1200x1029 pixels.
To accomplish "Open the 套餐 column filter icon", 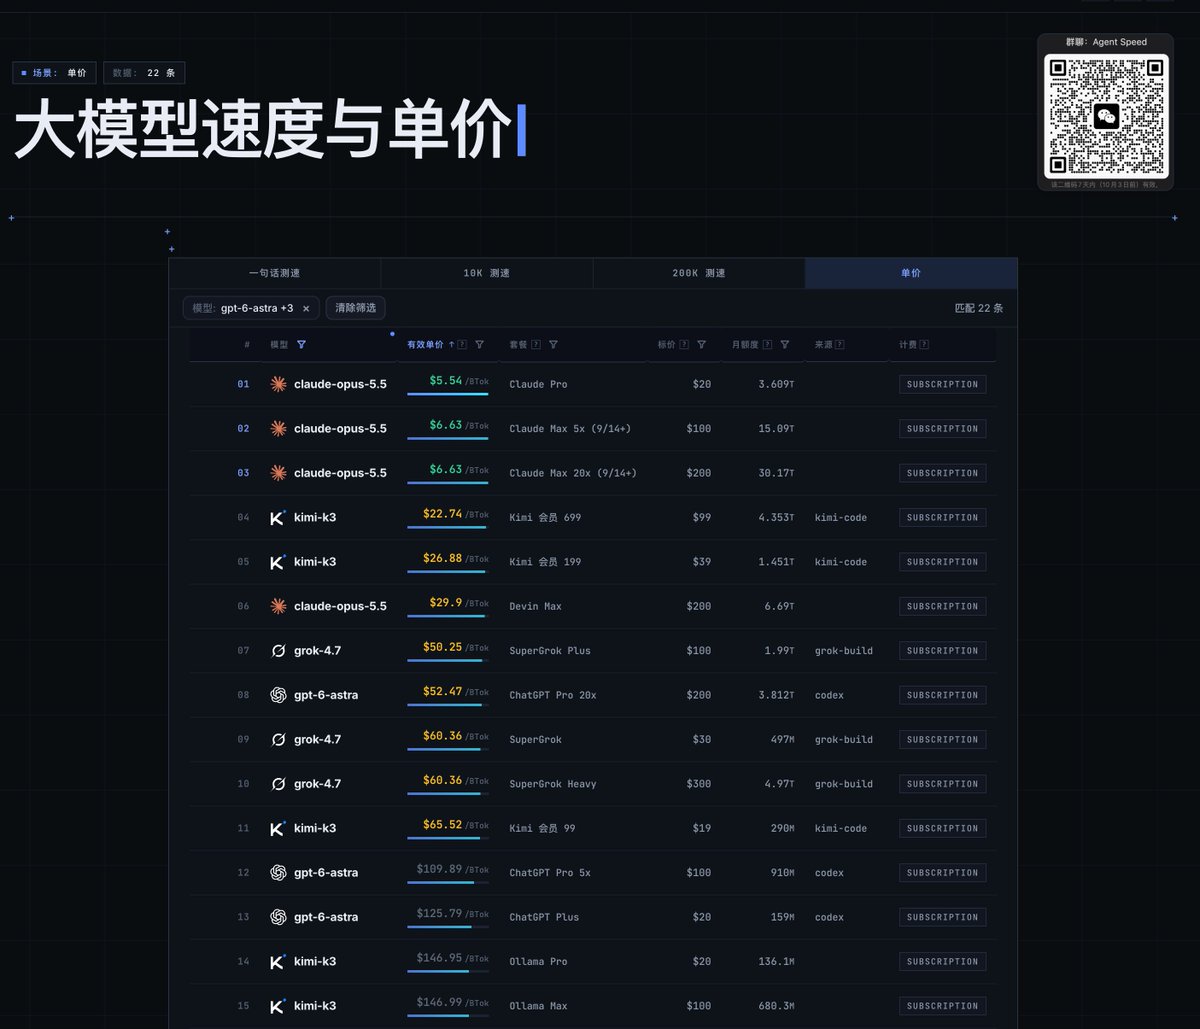I will pyautogui.click(x=553, y=345).
